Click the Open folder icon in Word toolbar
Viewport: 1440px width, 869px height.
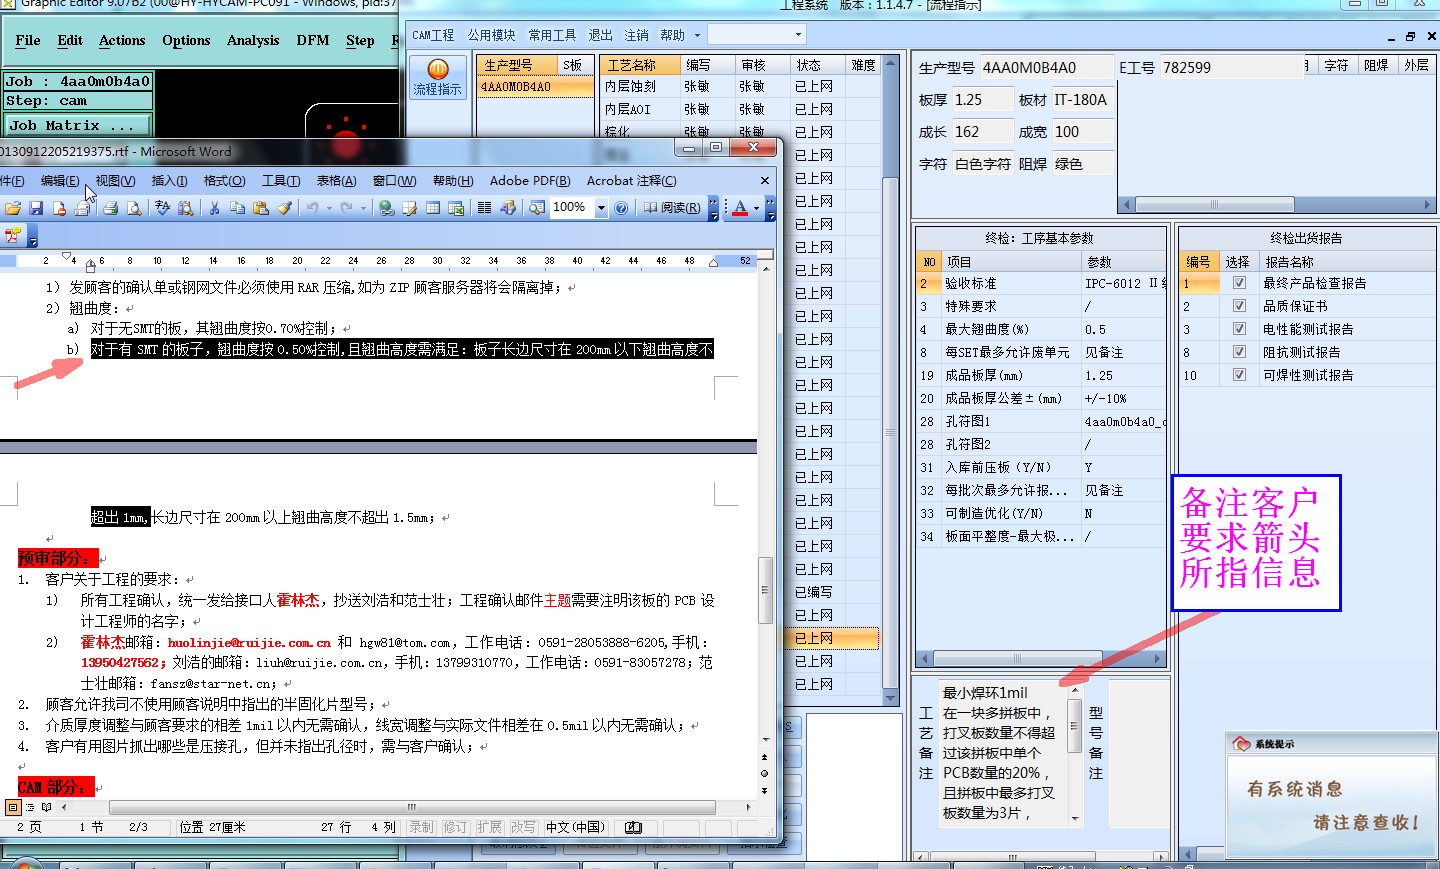[x=13, y=208]
